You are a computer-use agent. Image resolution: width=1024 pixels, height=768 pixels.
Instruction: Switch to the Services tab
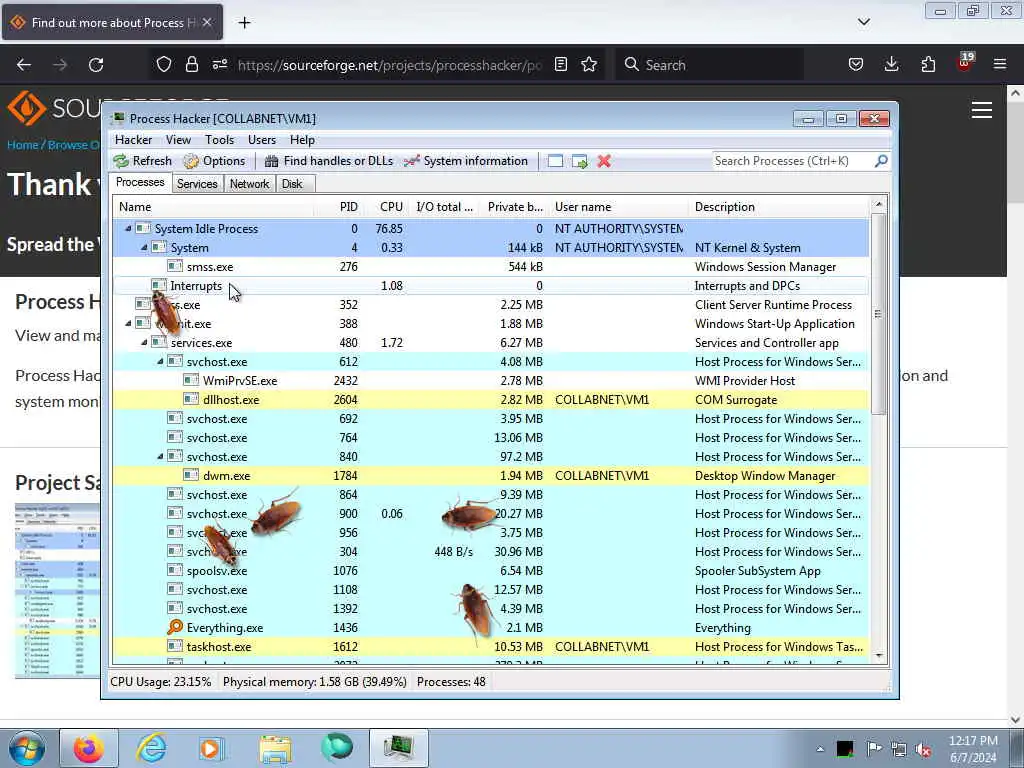coord(197,184)
